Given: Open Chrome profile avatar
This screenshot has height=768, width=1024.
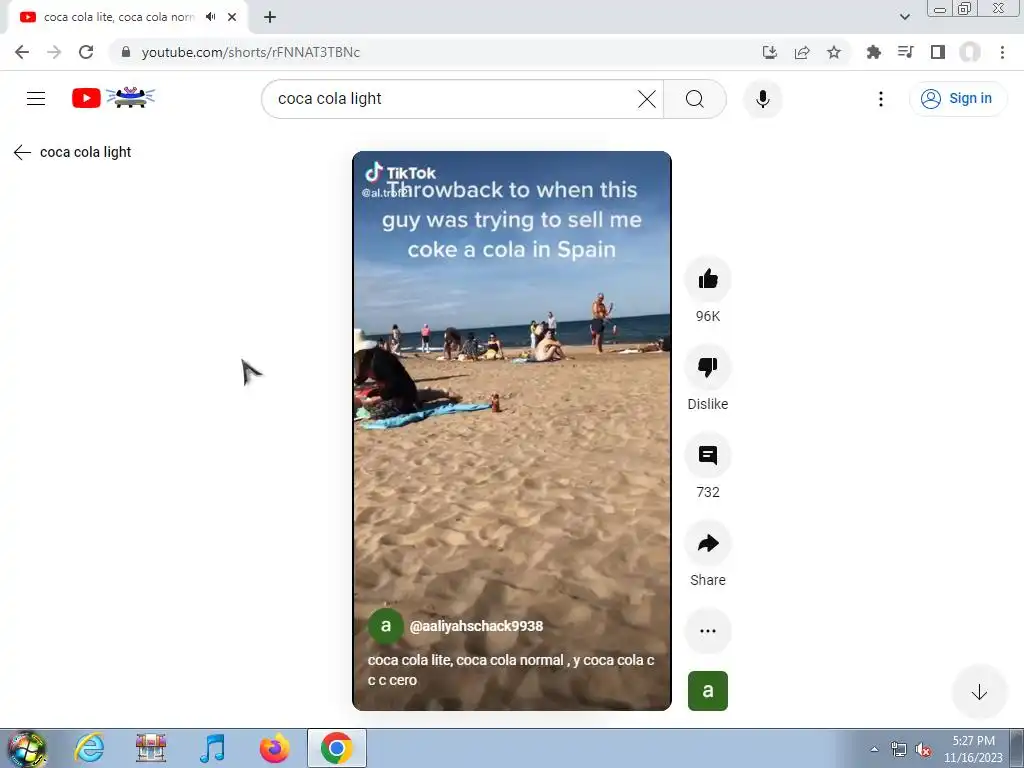Looking at the screenshot, I should tap(970, 52).
